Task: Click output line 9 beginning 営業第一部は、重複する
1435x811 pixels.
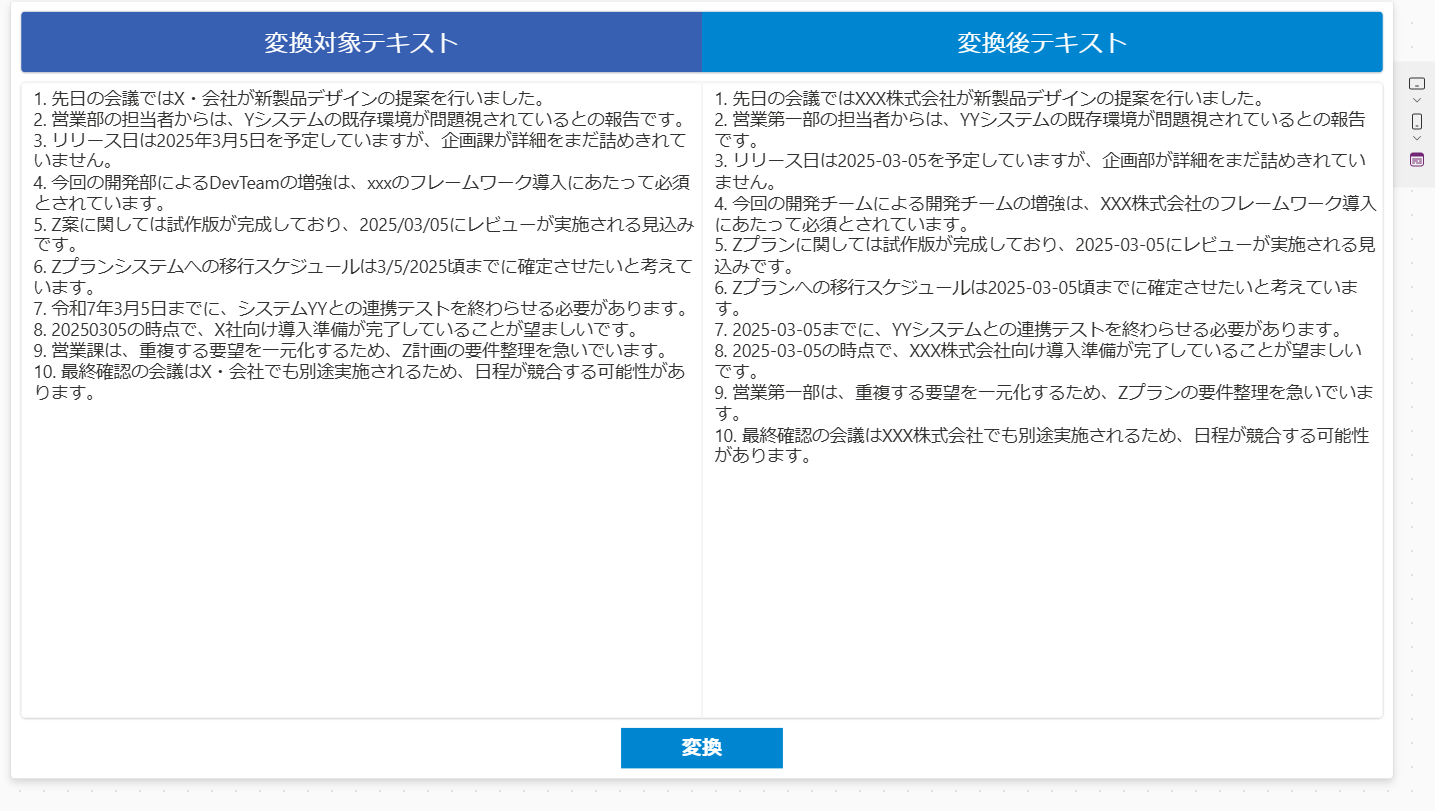Action: [1043, 402]
